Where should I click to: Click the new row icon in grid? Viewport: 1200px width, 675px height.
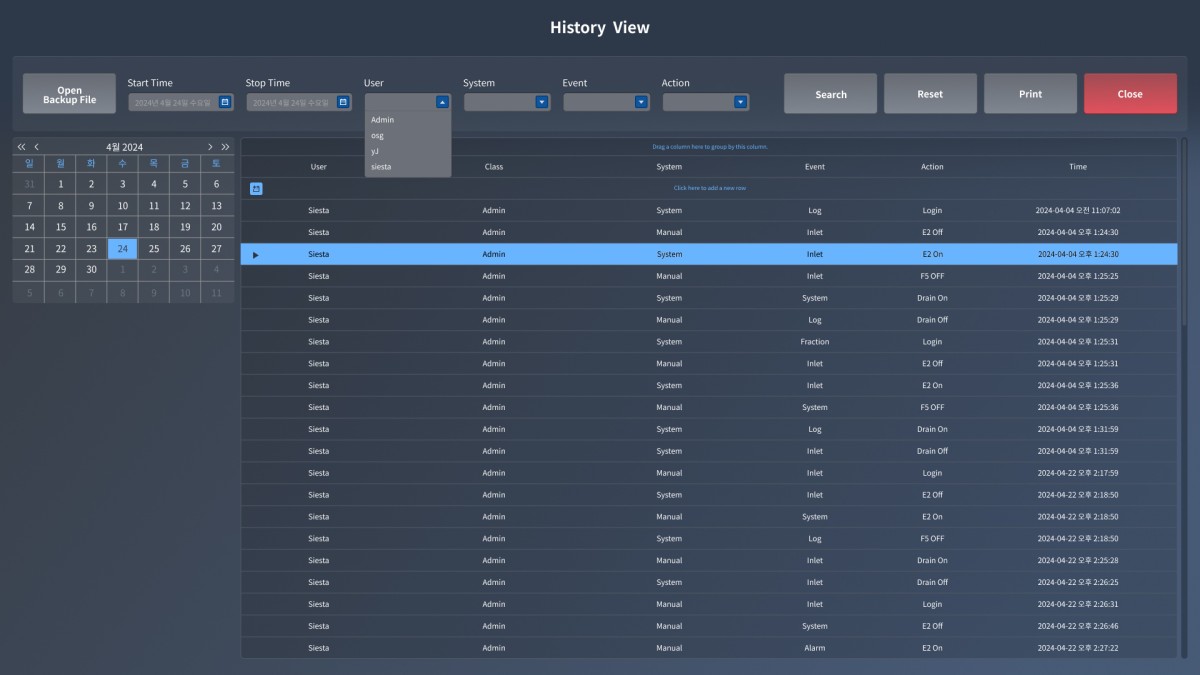coord(256,188)
